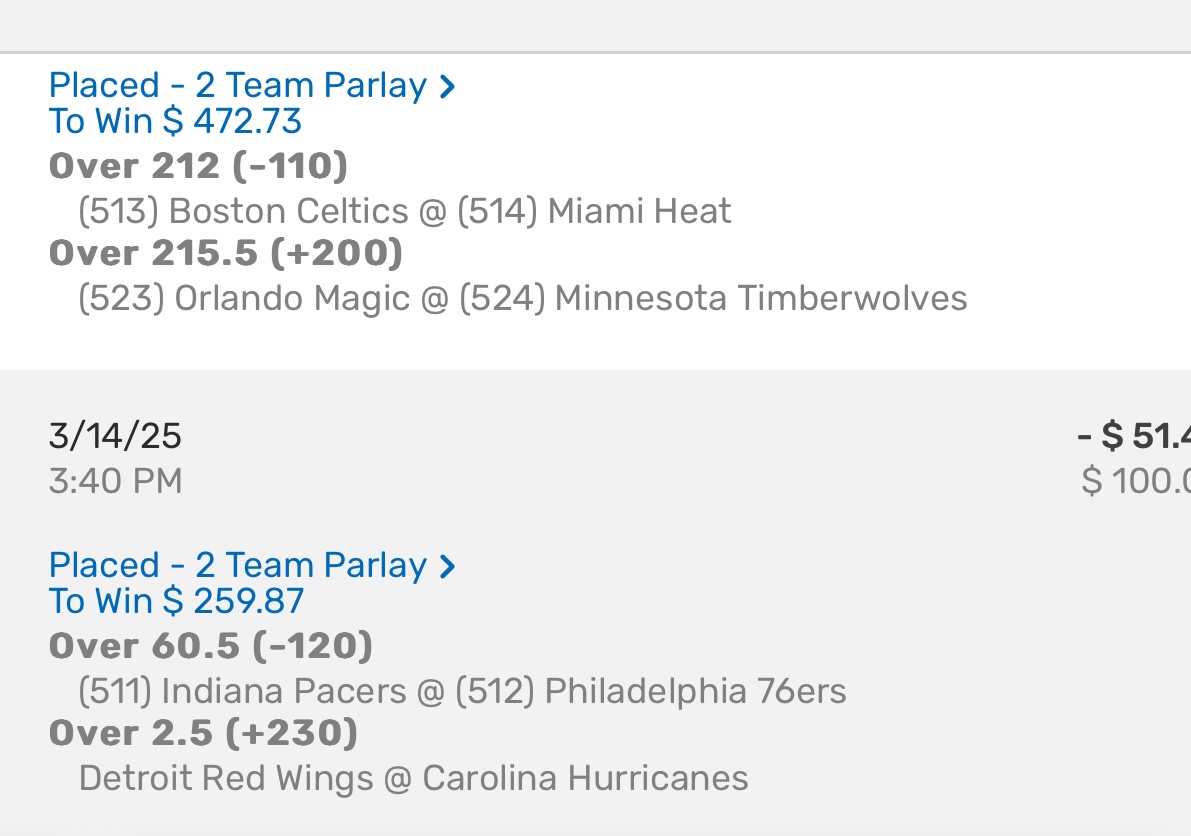Click the To Win $ 472.73 text
Screen dimensions: 1191x836
(175, 121)
